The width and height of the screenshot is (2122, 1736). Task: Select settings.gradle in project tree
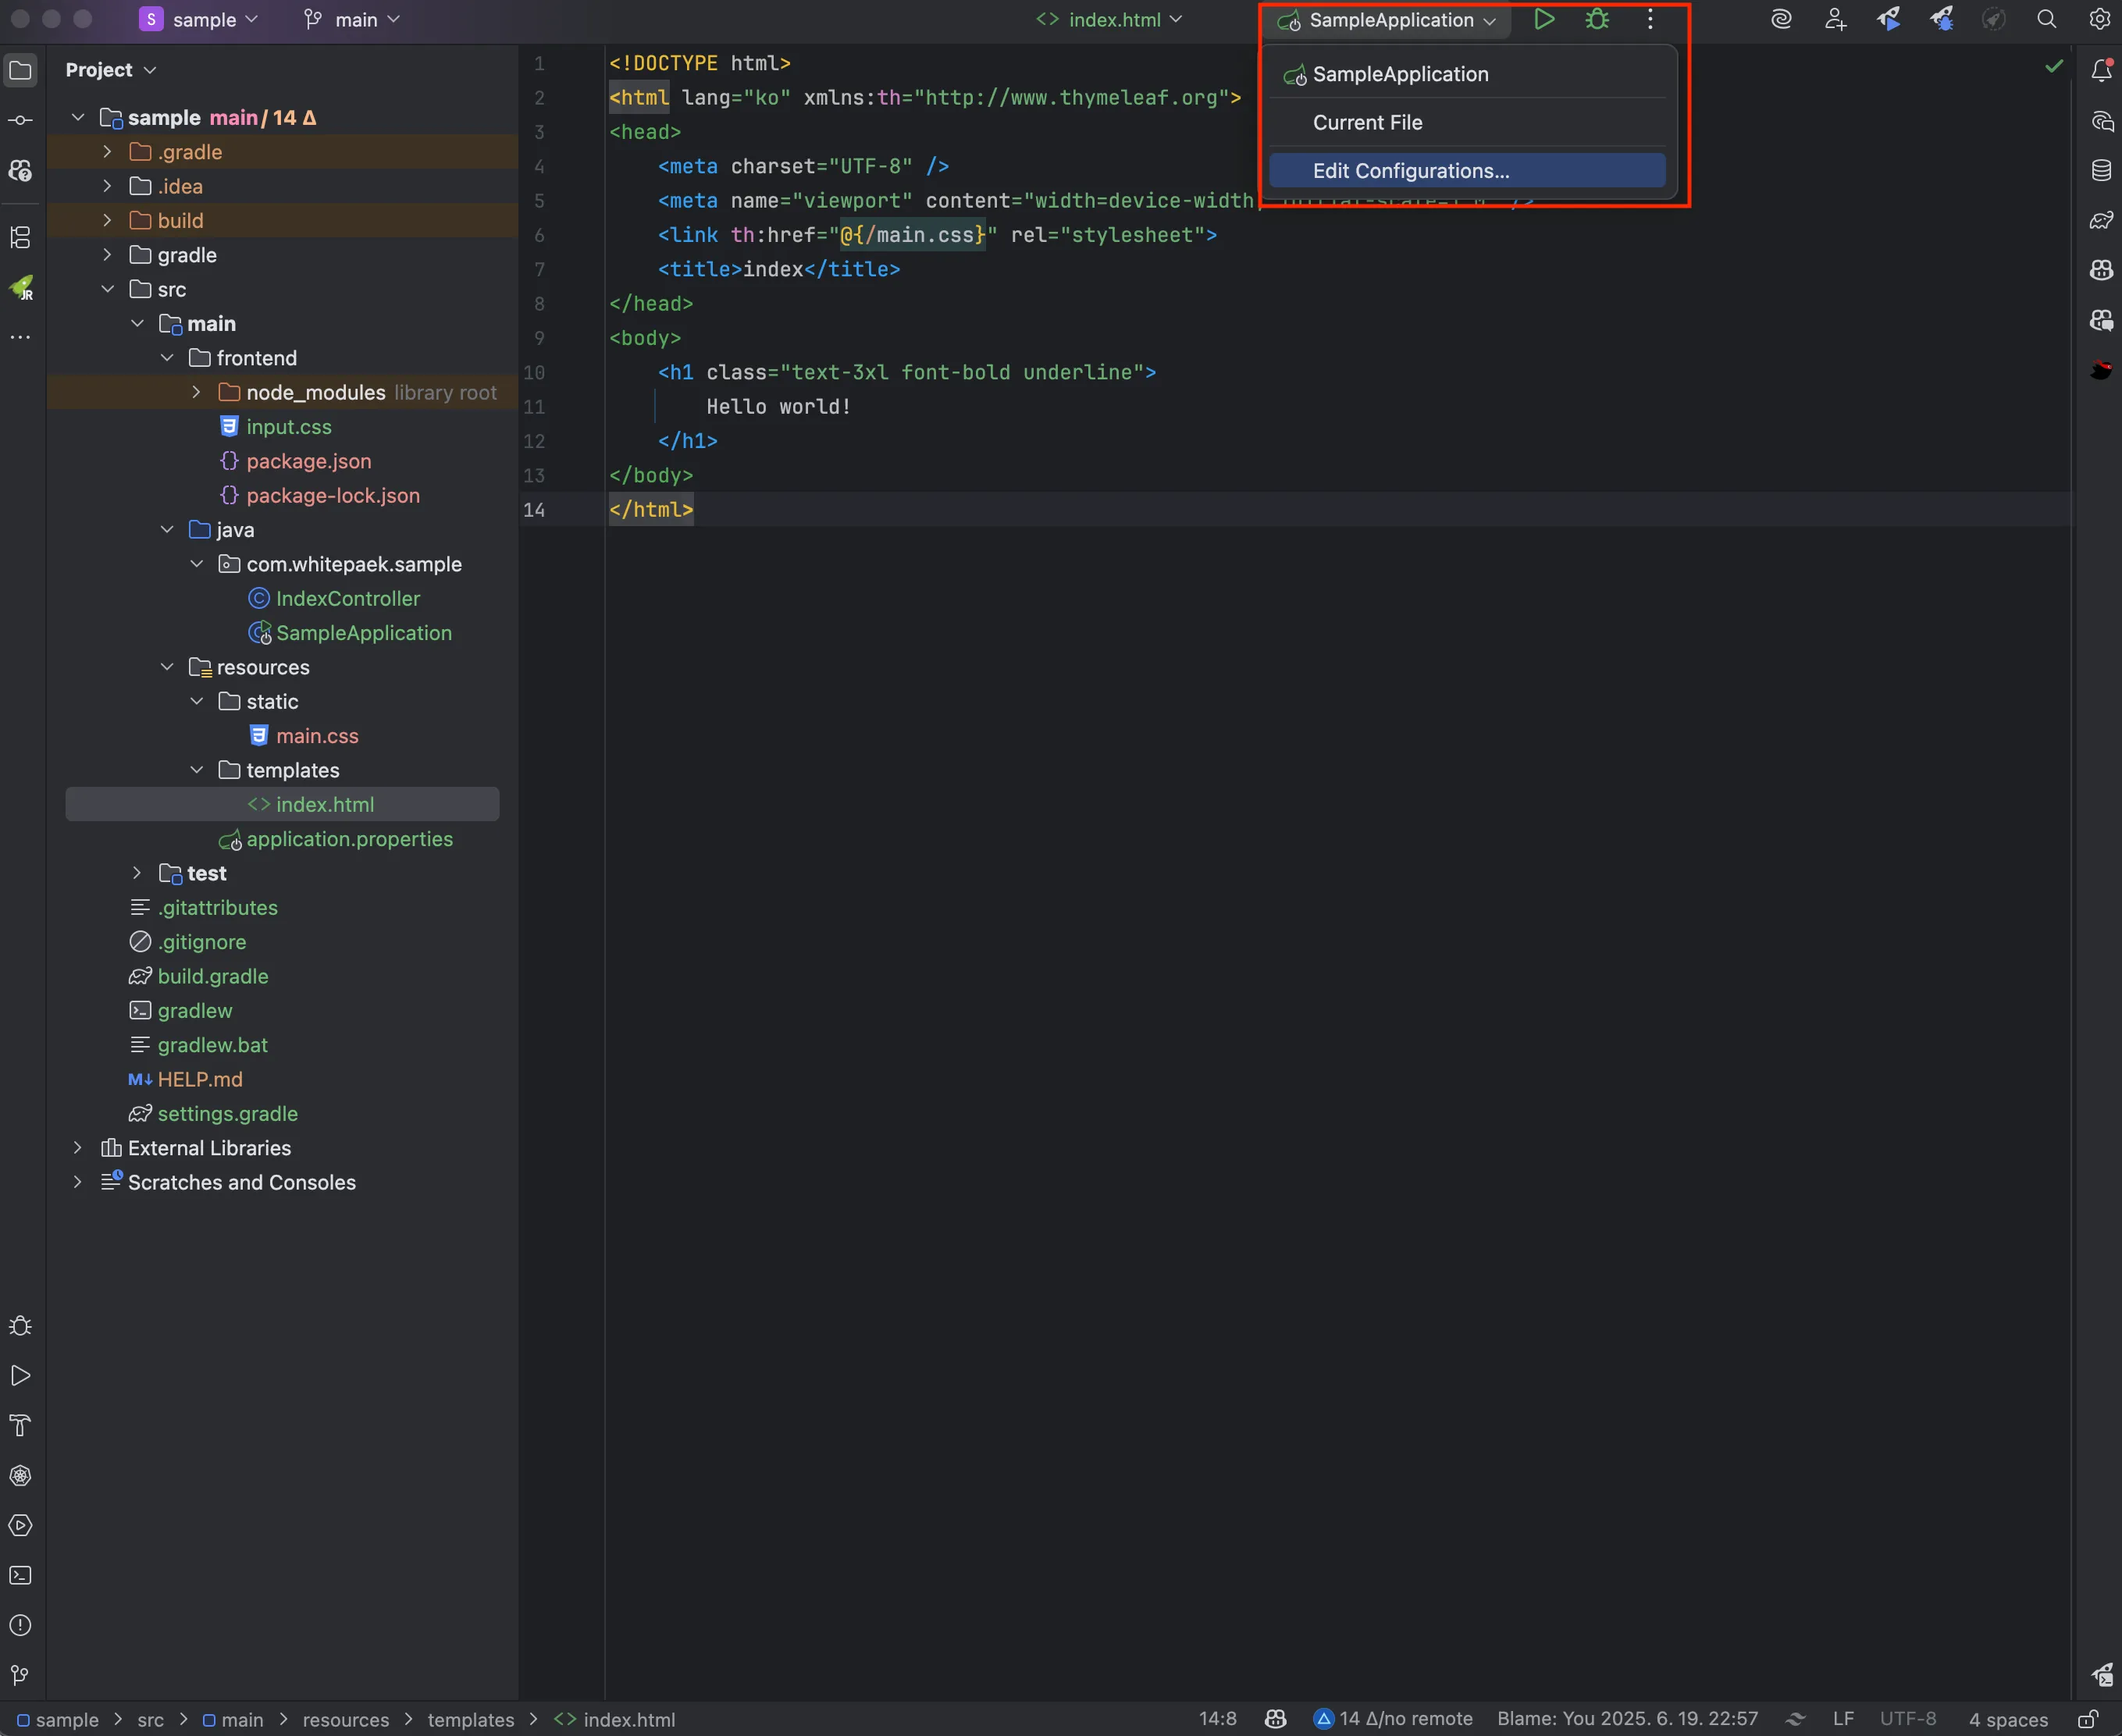[227, 1114]
